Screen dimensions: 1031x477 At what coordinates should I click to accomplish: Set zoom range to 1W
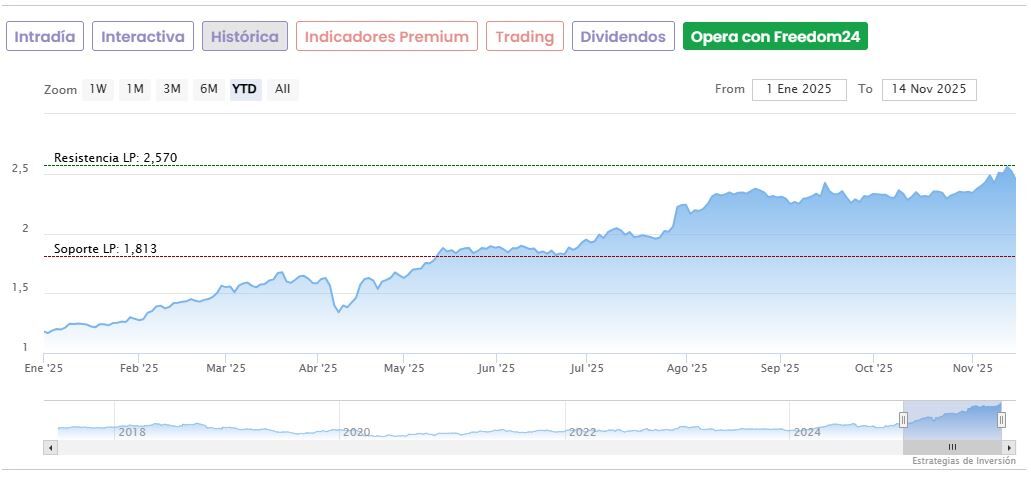pyautogui.click(x=98, y=89)
